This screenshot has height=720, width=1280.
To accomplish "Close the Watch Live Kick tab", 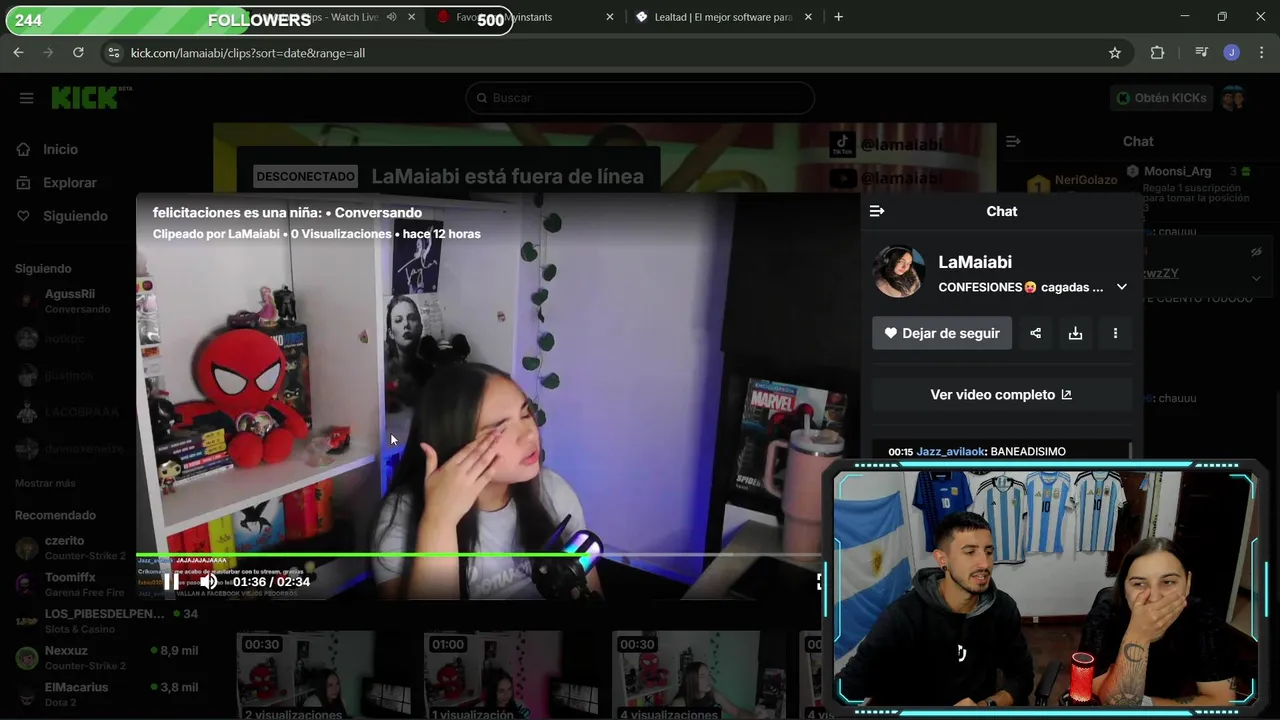I will (x=411, y=17).
